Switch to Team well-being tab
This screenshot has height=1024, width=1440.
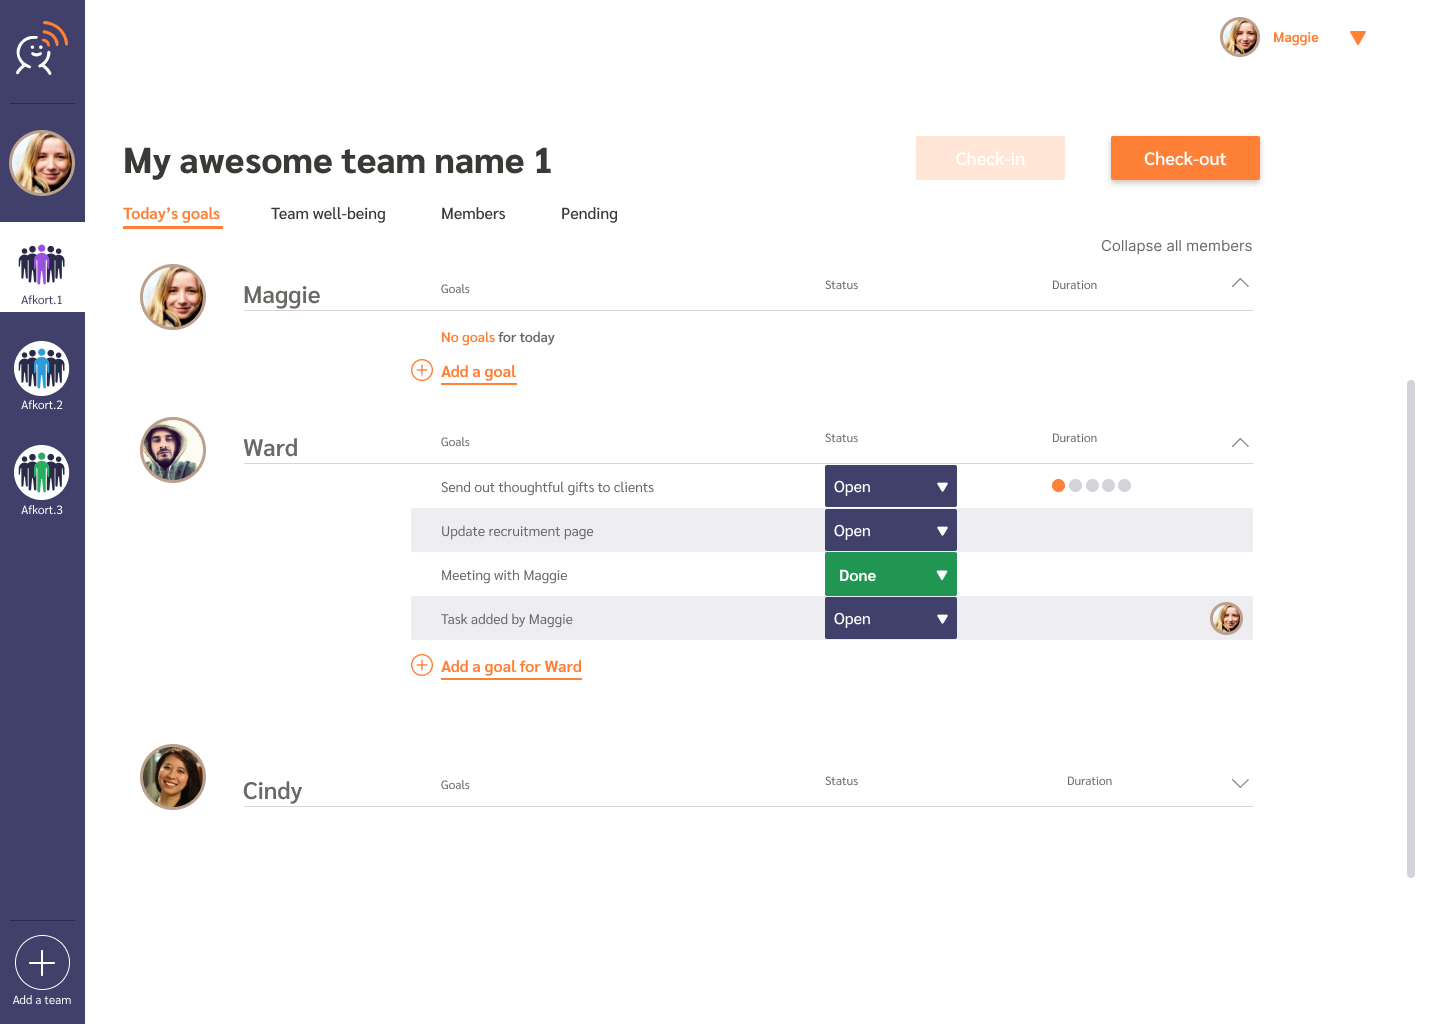[328, 214]
